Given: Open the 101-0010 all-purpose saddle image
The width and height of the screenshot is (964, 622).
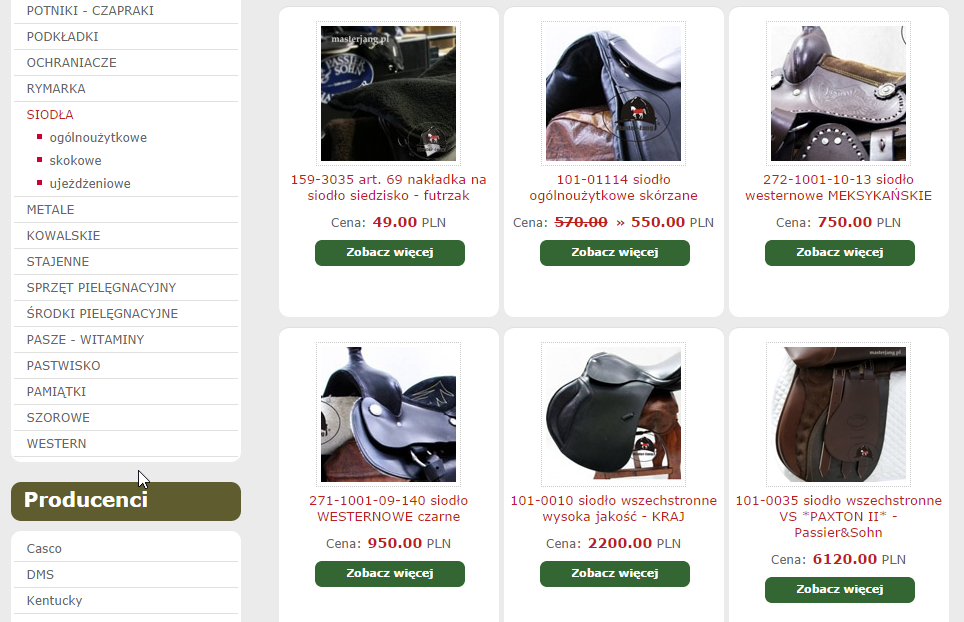Looking at the screenshot, I should click(614, 414).
